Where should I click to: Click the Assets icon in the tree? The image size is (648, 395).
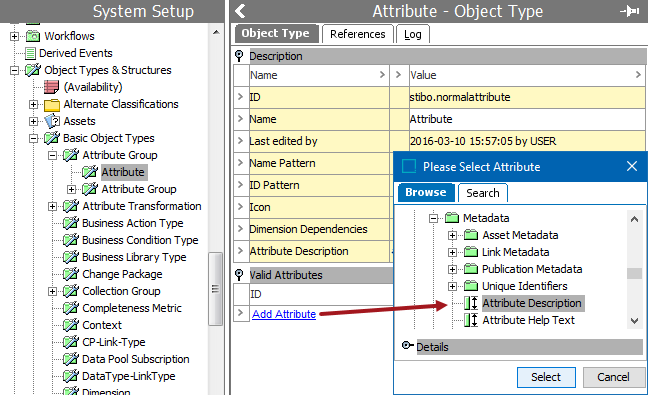coord(52,121)
